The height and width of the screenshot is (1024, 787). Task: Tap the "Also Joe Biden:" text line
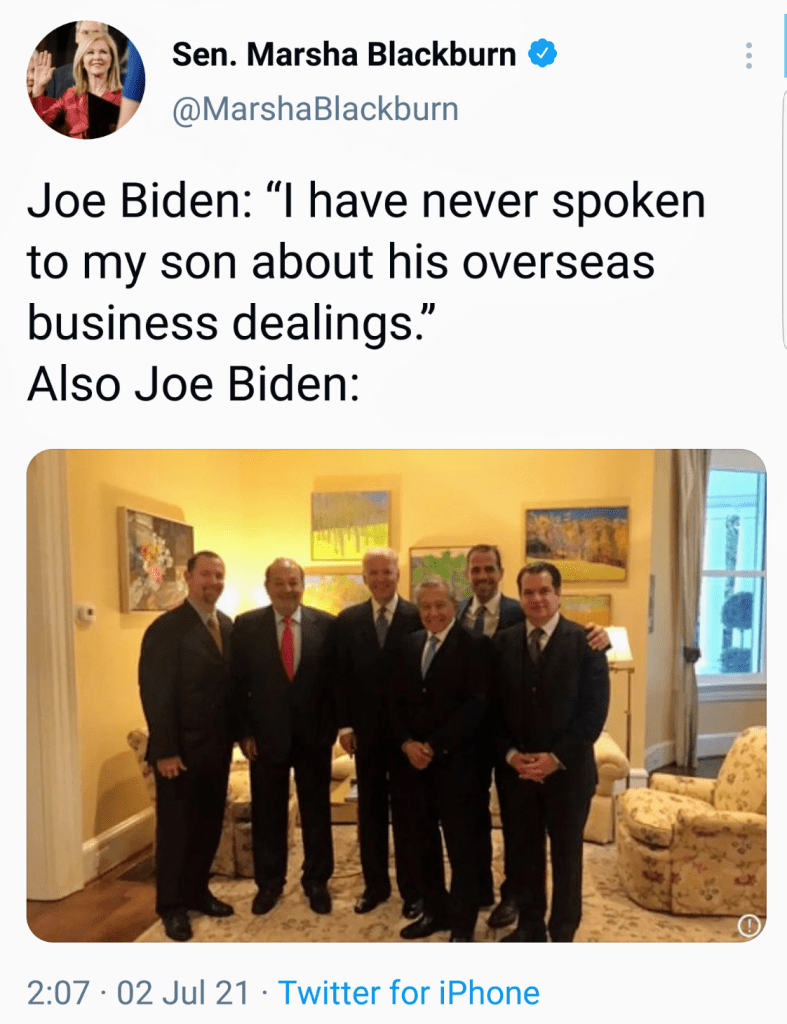[192, 384]
